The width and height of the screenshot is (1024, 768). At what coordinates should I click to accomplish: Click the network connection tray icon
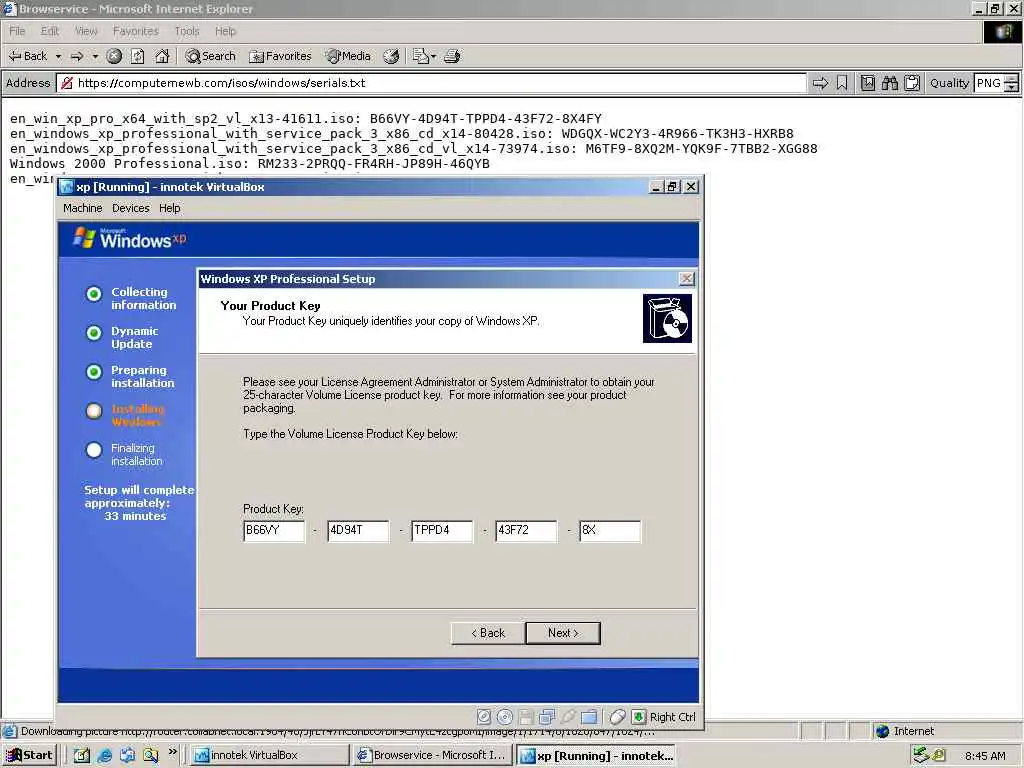click(x=921, y=755)
